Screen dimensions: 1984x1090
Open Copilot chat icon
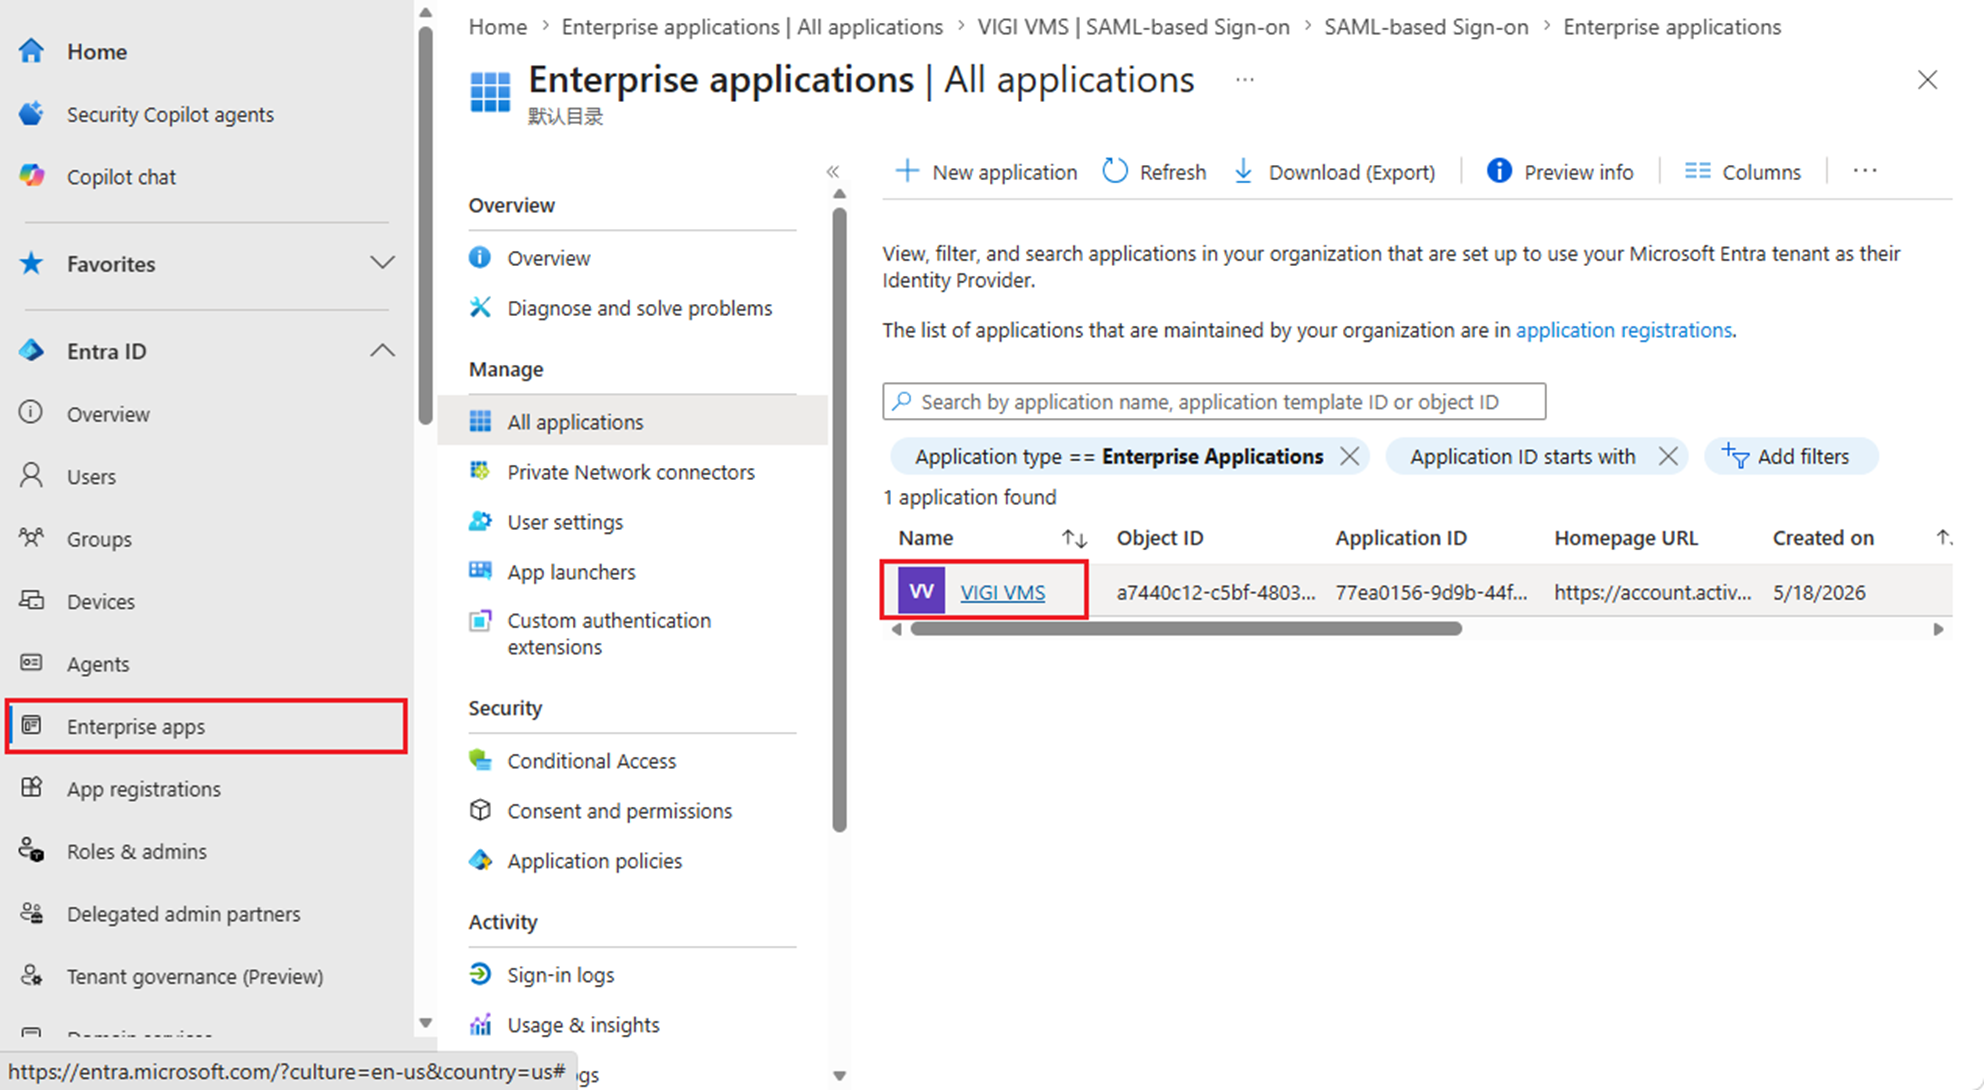pos(31,176)
